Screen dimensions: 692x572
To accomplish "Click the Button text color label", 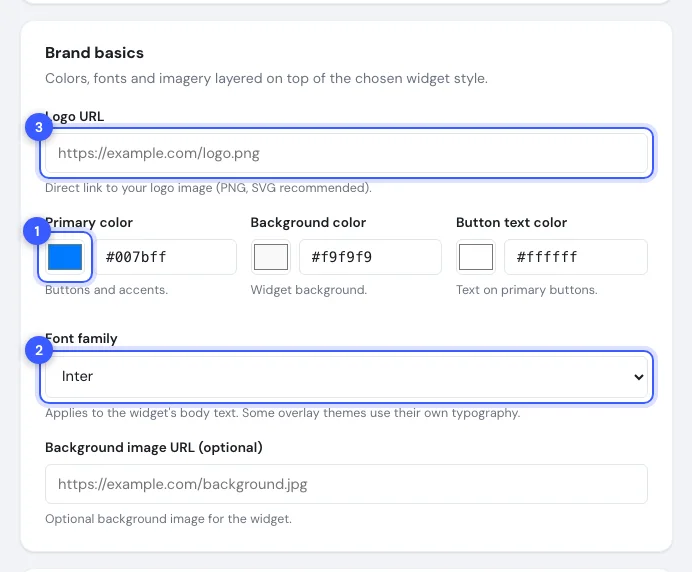I will coord(511,222).
